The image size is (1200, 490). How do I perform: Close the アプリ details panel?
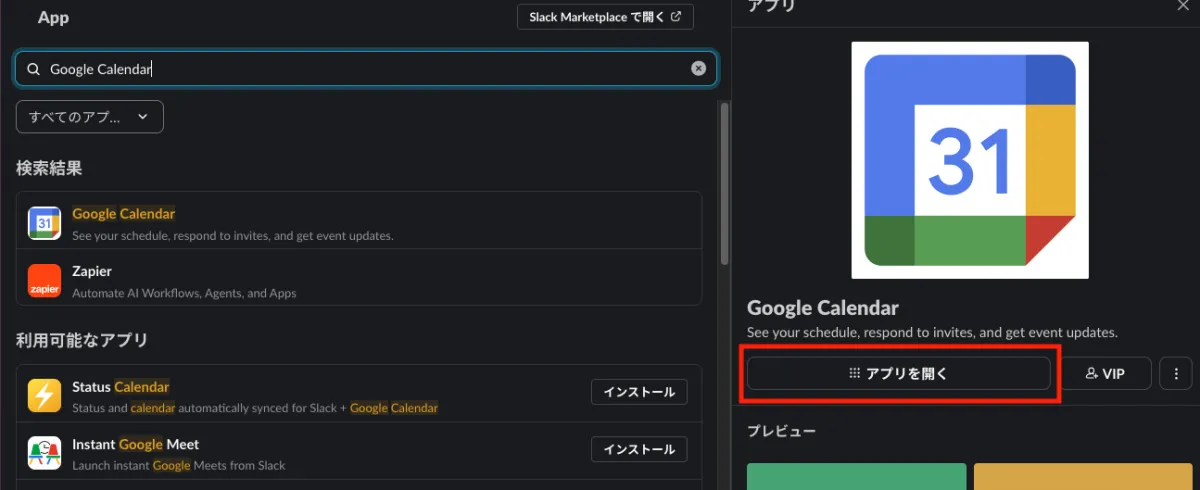(x=1183, y=6)
